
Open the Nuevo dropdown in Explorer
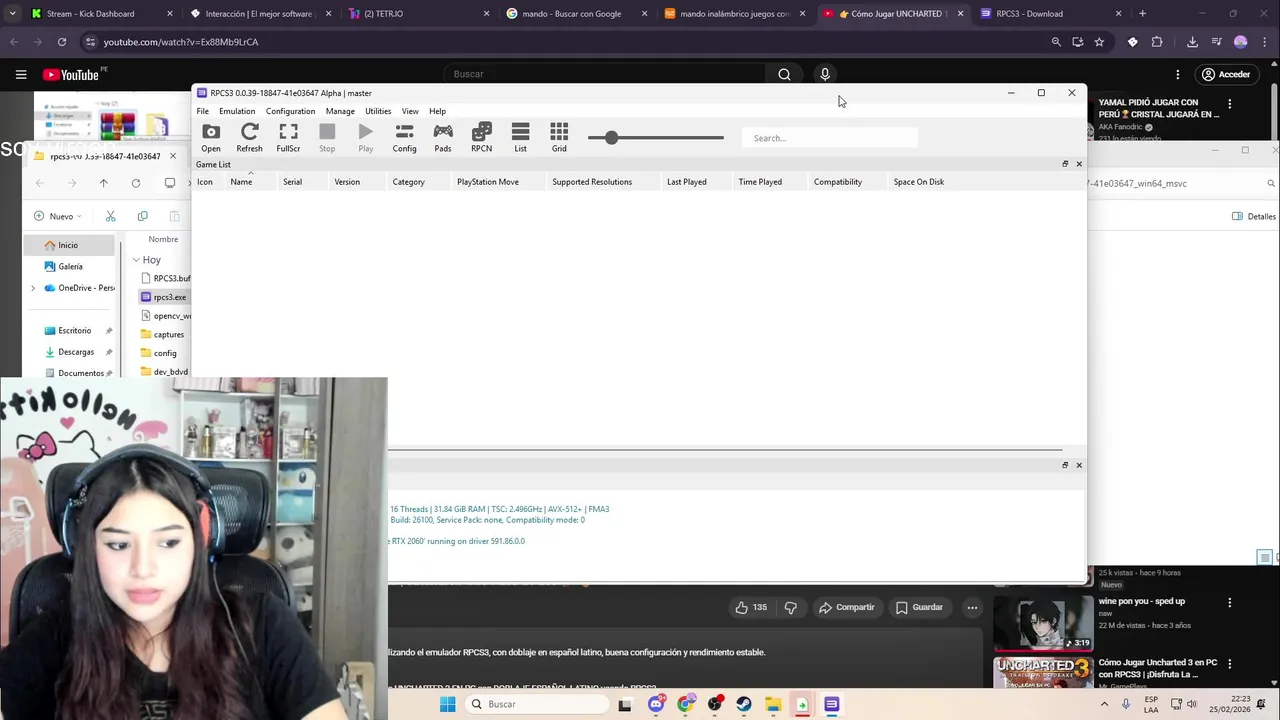pos(57,216)
